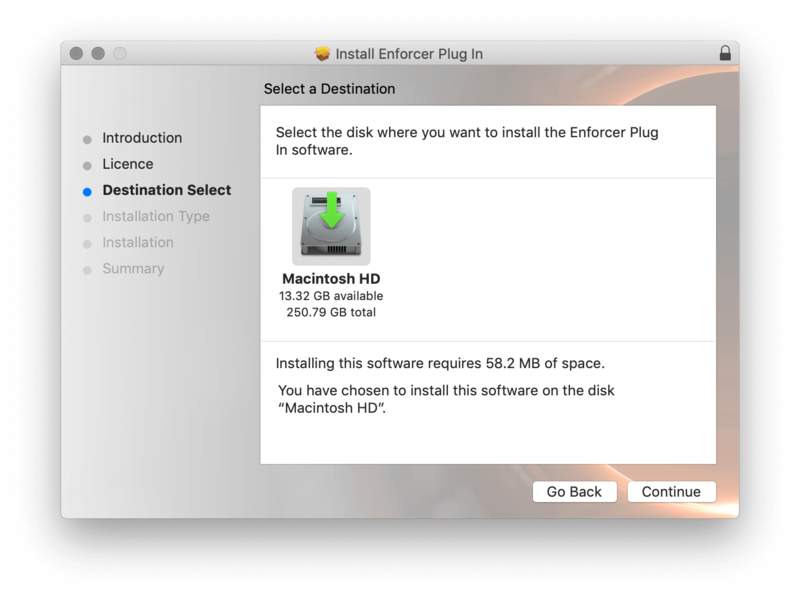
Task: Click the bullet beside Summary
Action: tap(87, 269)
